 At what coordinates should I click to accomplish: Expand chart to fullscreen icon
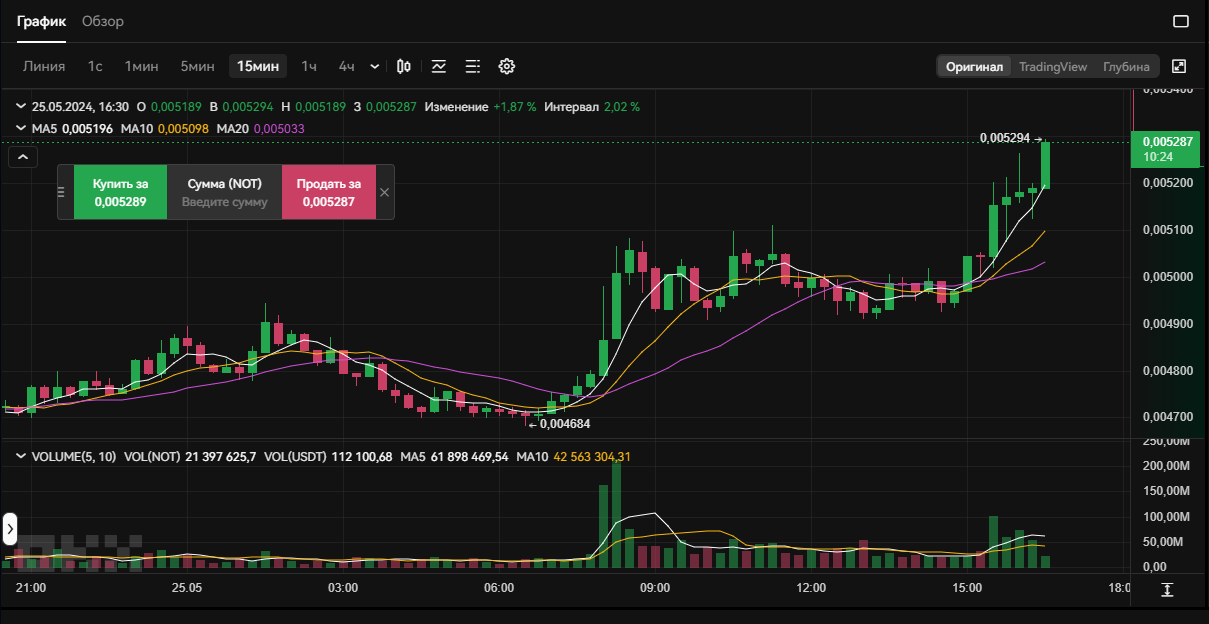(1179, 66)
